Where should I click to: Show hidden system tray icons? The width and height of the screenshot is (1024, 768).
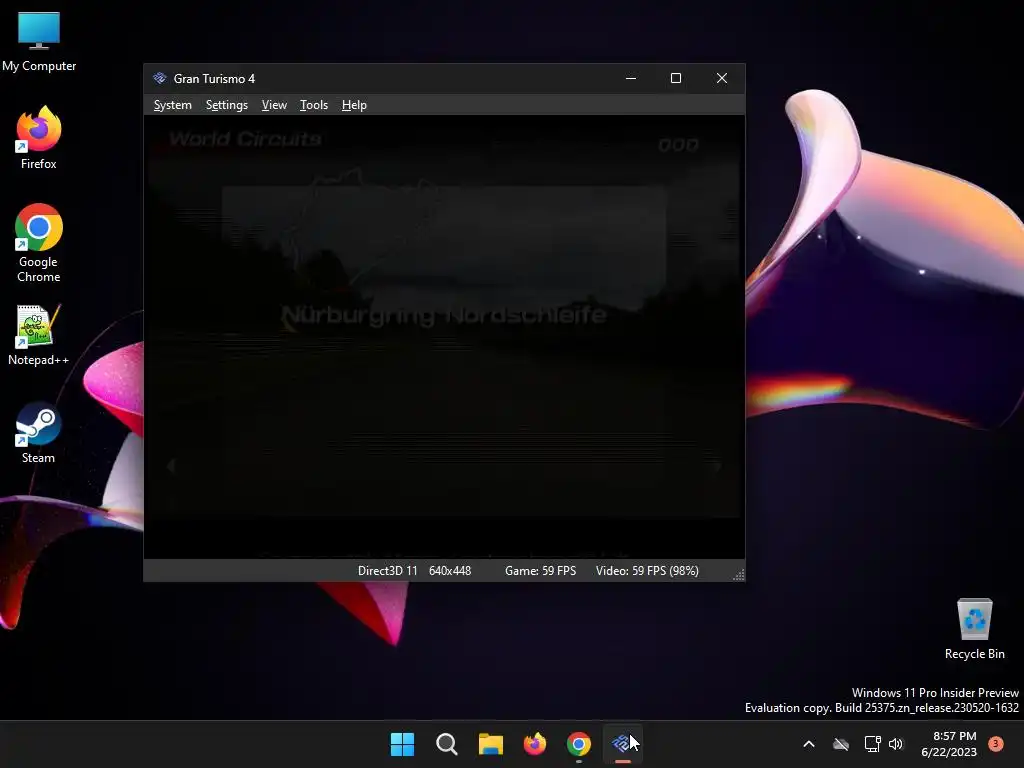pyautogui.click(x=808, y=744)
